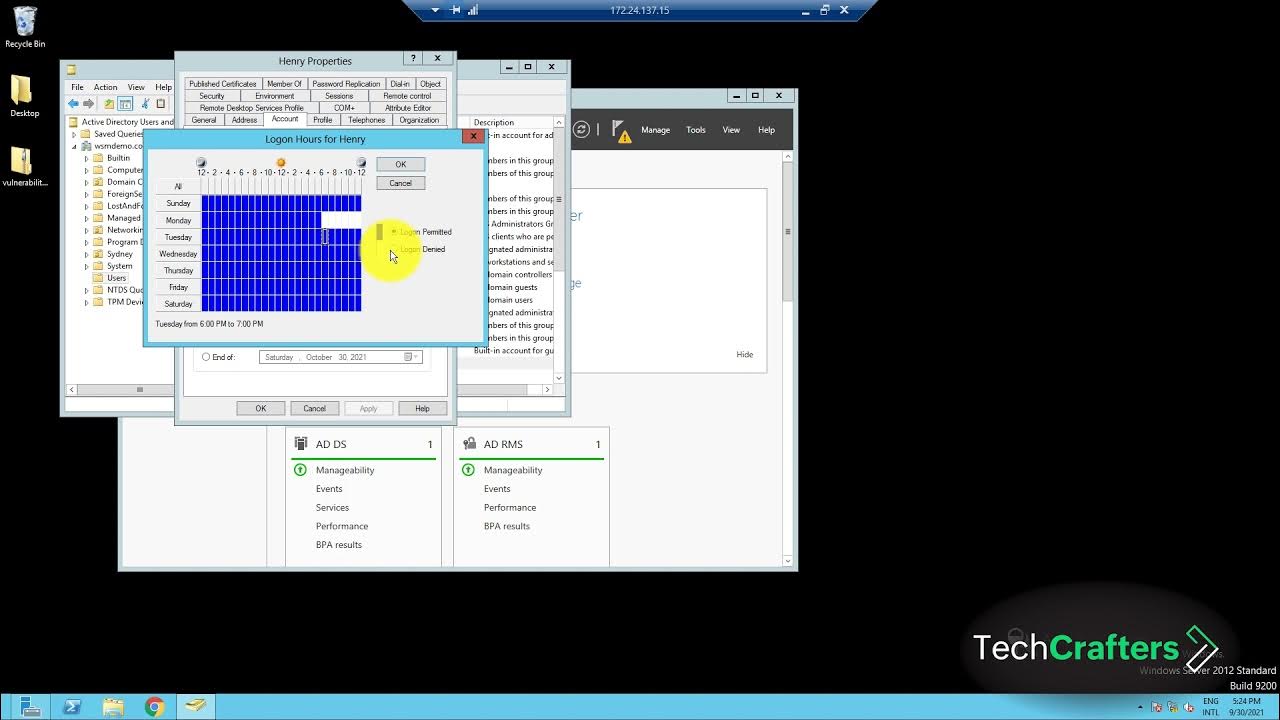
Task: Click AD DS Manageability green status icon
Action: (300, 470)
